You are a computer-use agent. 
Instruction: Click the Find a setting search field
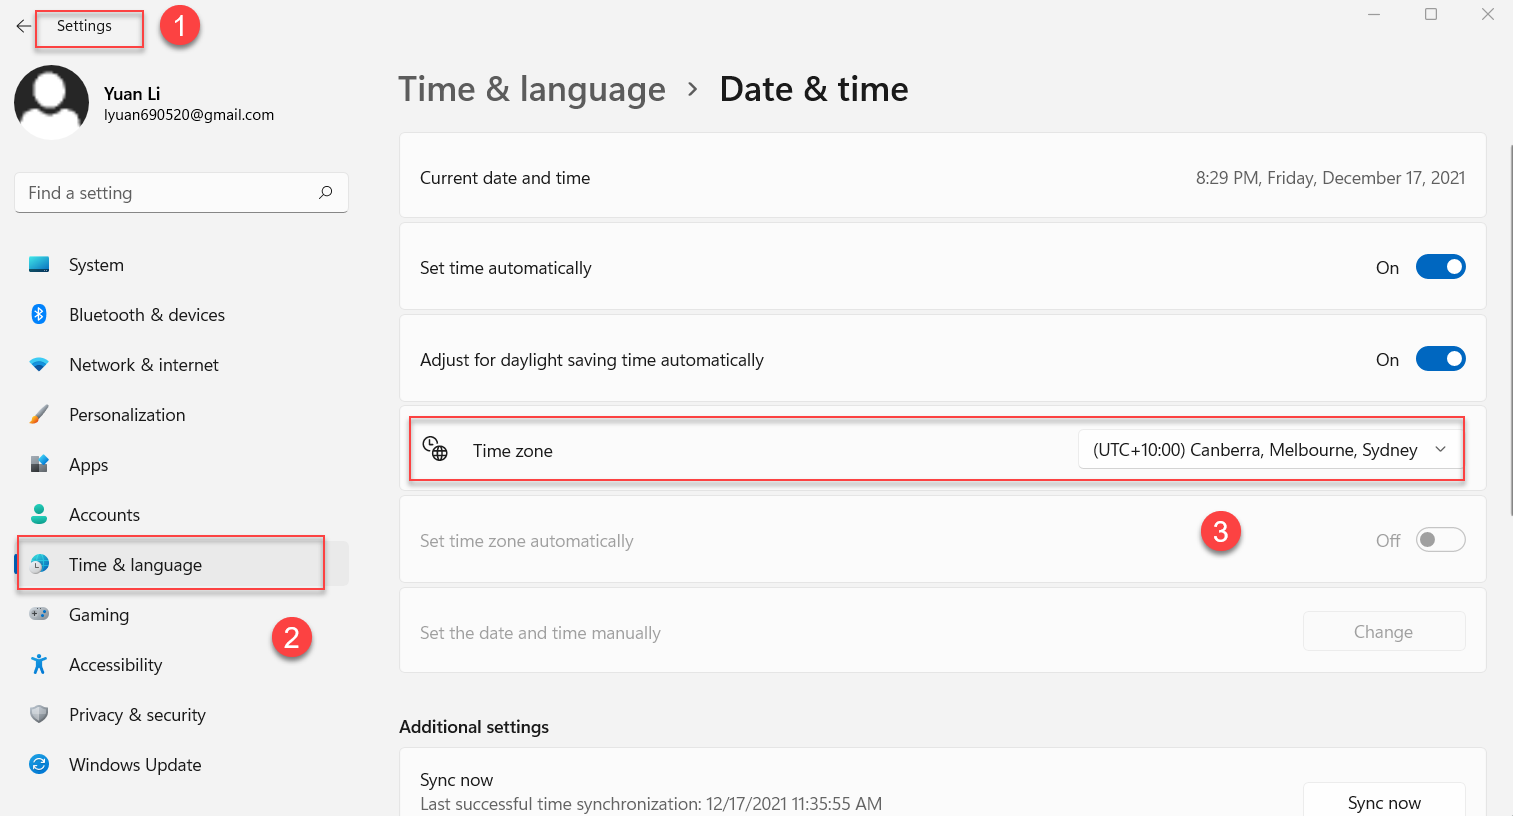pos(181,193)
